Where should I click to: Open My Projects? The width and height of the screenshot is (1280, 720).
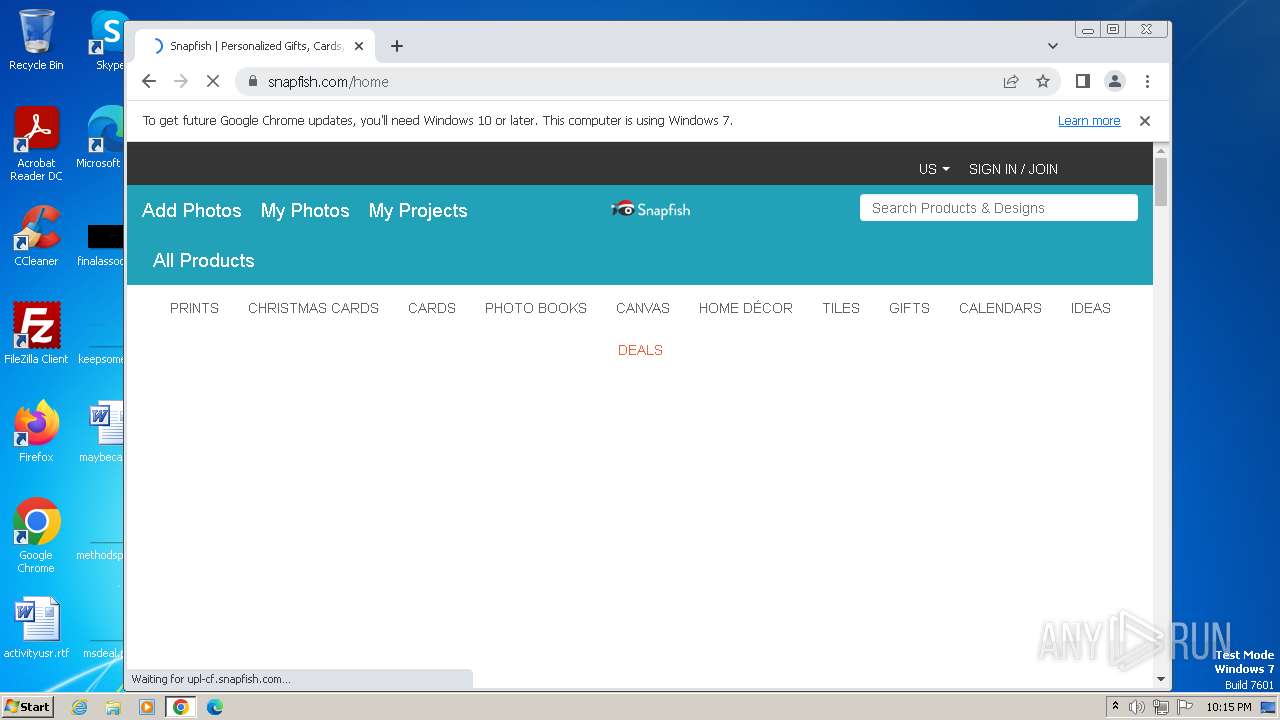pyautogui.click(x=418, y=211)
